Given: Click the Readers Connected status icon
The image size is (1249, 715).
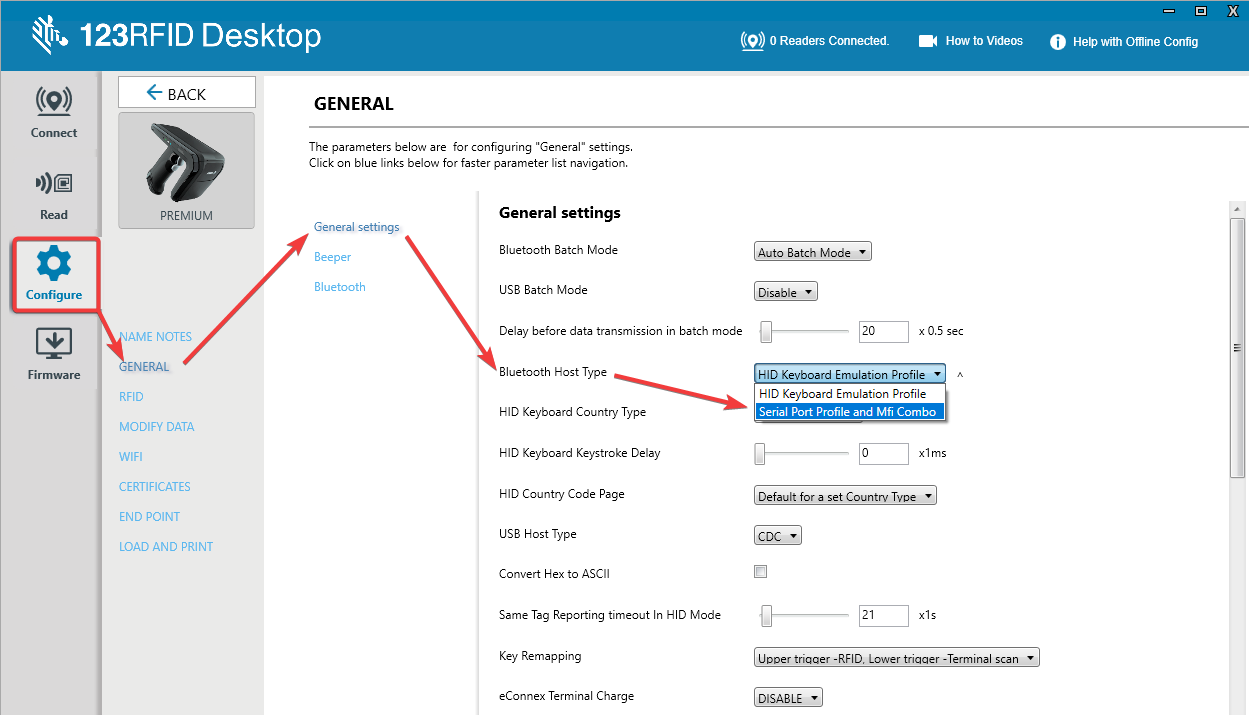Looking at the screenshot, I should pyautogui.click(x=752, y=41).
